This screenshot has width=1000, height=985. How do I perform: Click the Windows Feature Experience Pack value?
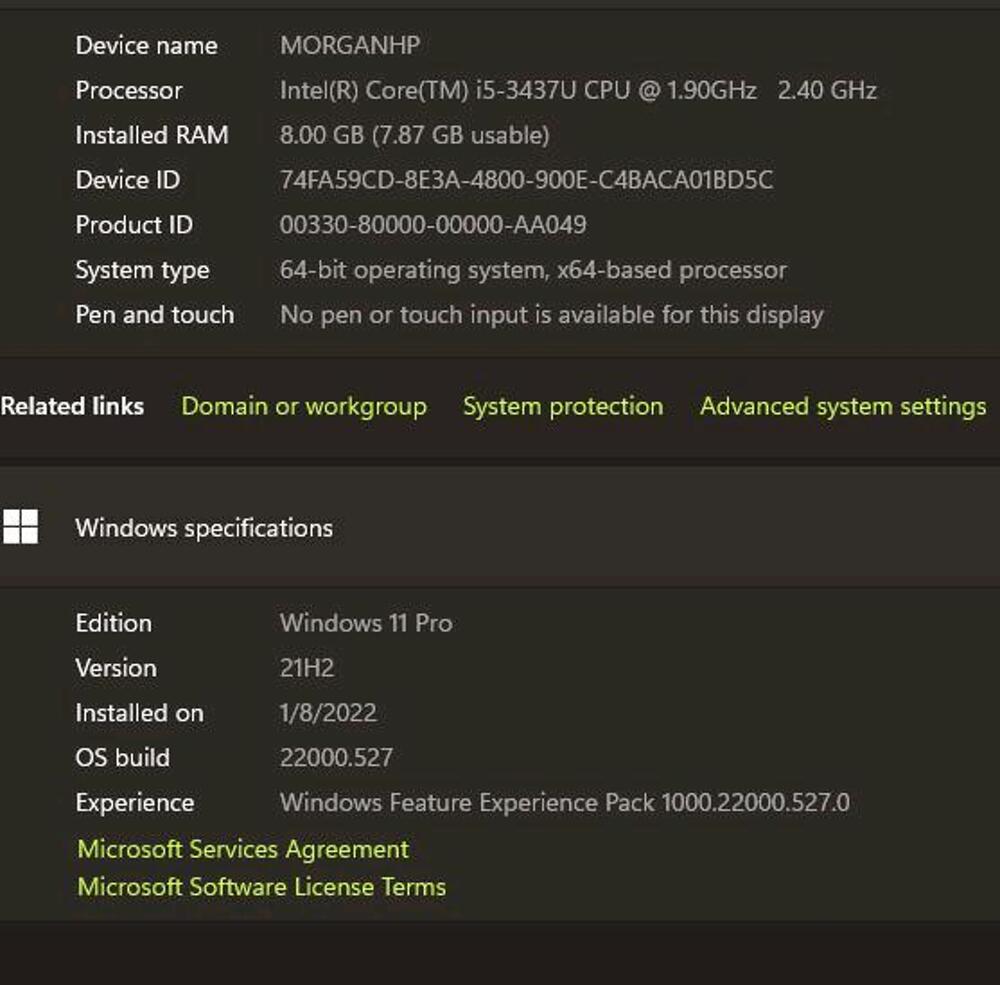564,802
